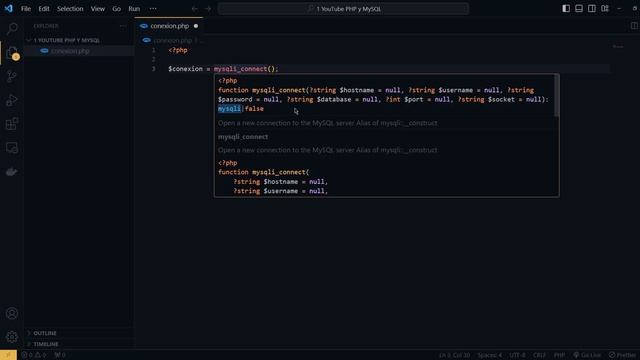Click the remote window indicator in status bar
Viewport: 640px width, 360px height.
tap(8, 355)
